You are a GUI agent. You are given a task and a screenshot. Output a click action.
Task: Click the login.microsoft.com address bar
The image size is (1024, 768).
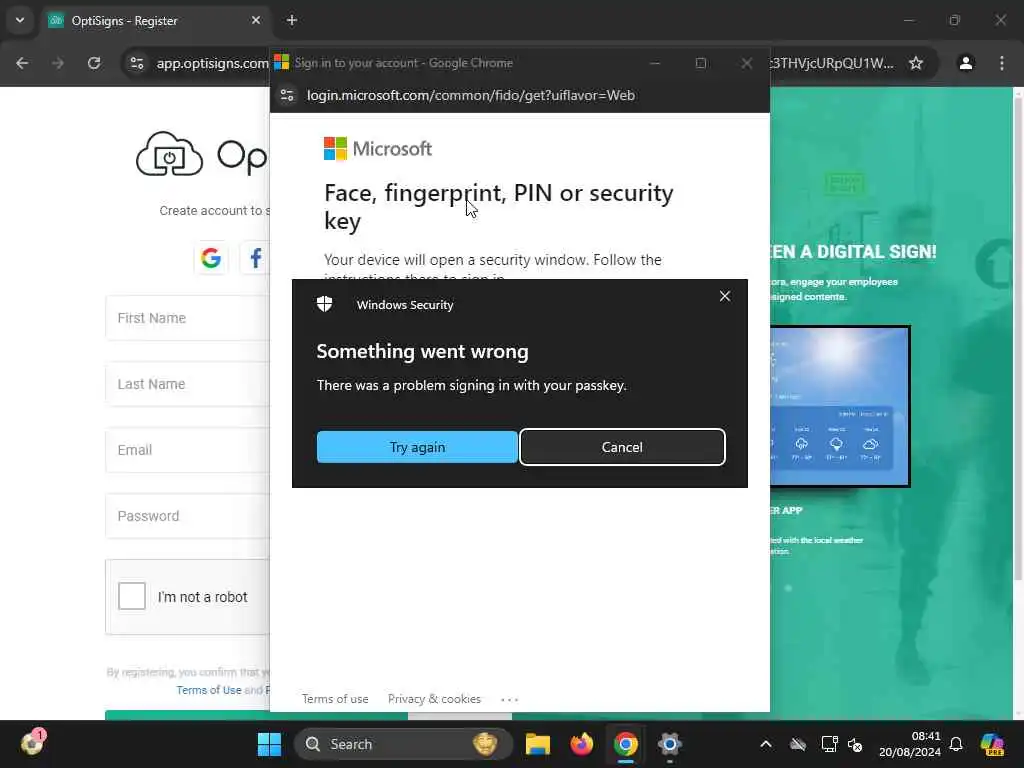[470, 95]
